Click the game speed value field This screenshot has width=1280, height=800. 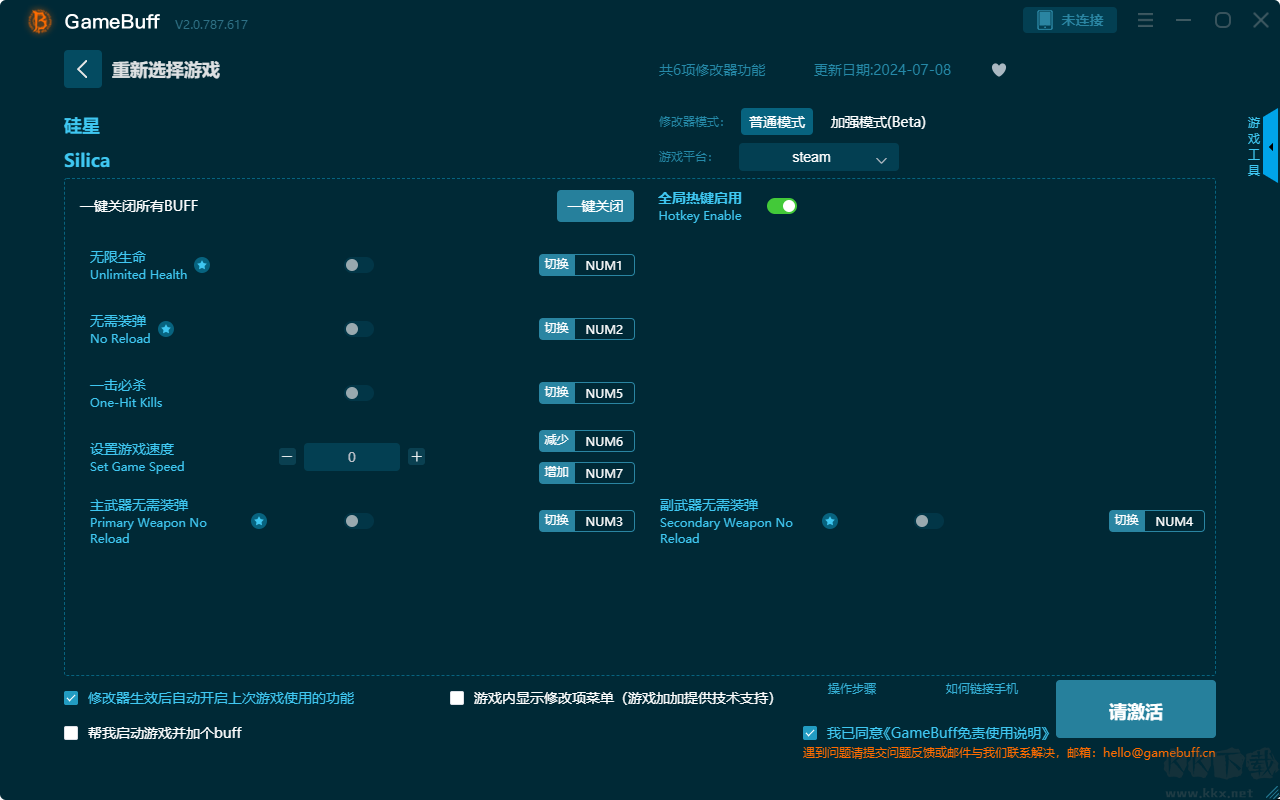point(352,457)
